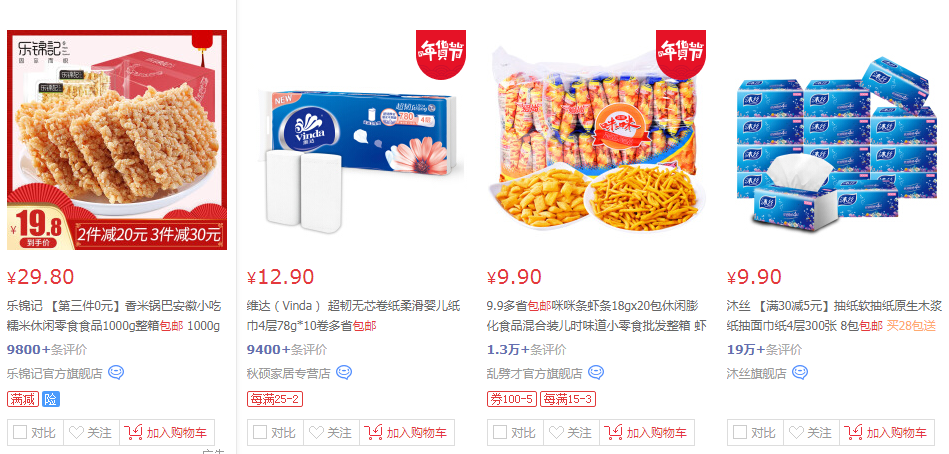This screenshot has height=454, width=949.
Task: Click chat icon next to 秋硕家居专营店
Action: [x=344, y=372]
